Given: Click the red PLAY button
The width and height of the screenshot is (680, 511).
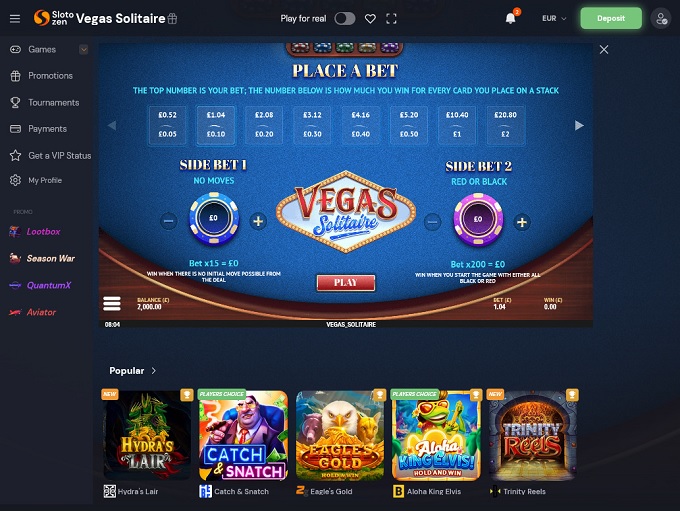Looking at the screenshot, I should point(346,282).
